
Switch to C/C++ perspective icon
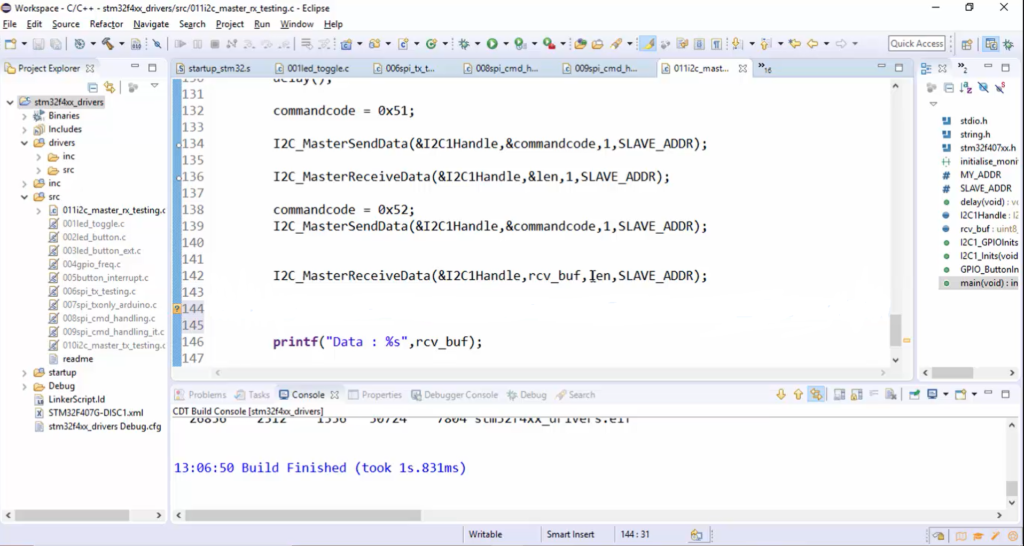991,44
